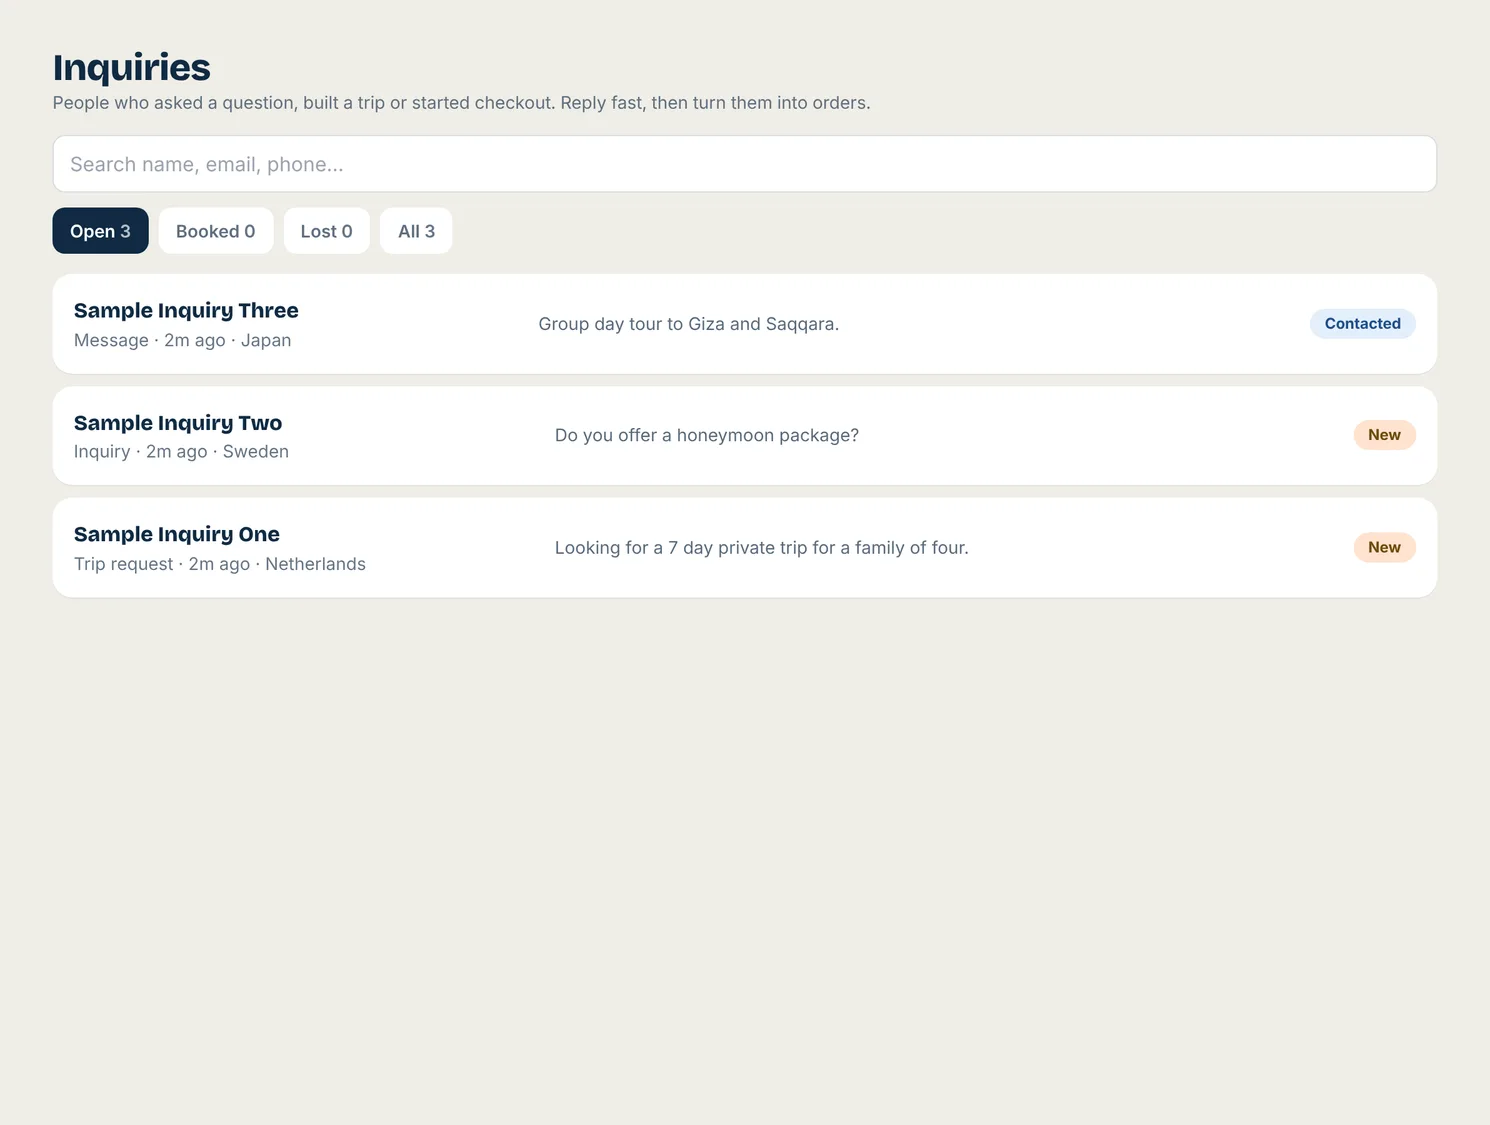The height and width of the screenshot is (1125, 1490).
Task: Click the Inquiries page heading
Action: (132, 68)
